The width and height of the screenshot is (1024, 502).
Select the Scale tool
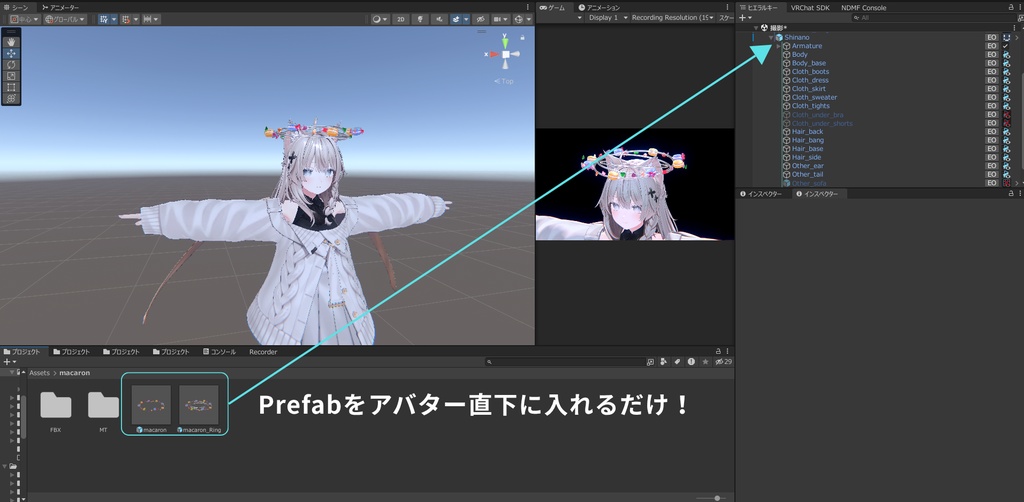[11, 76]
